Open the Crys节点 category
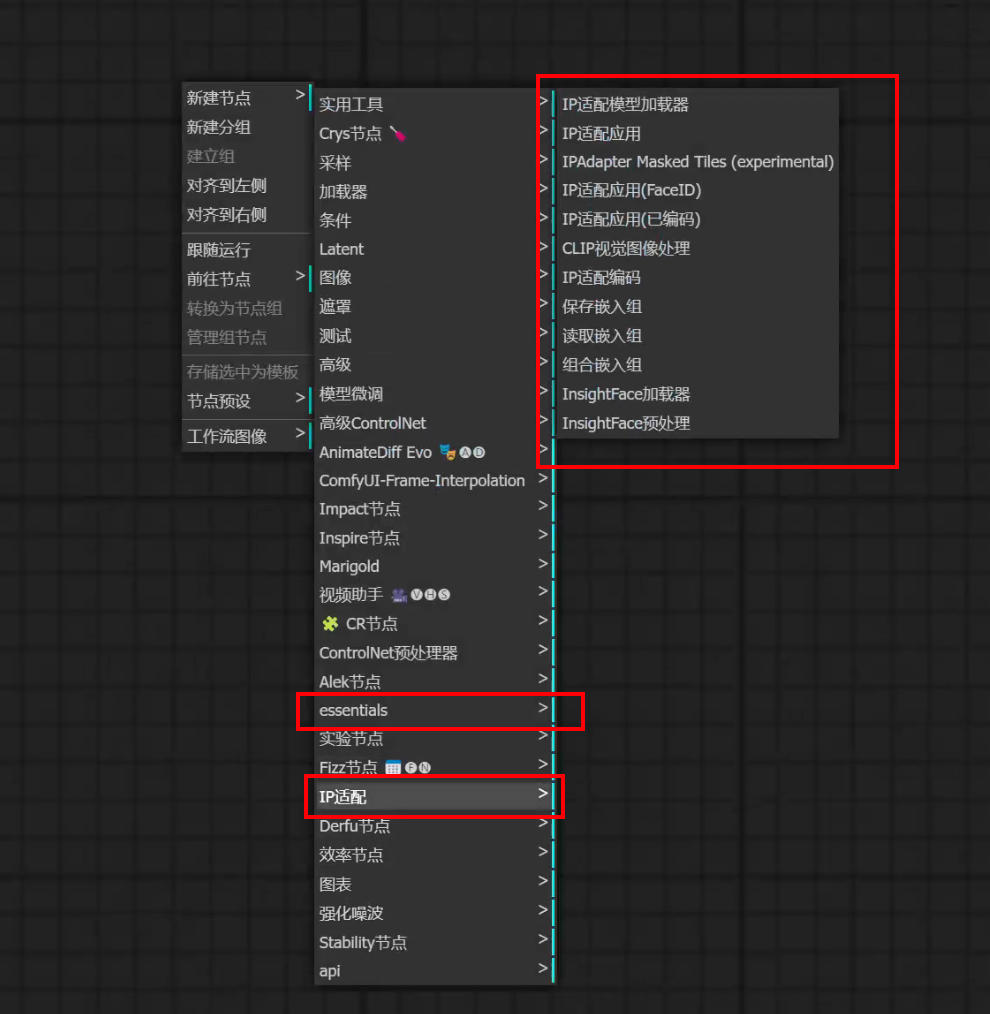The height and width of the screenshot is (1014, 990). (434, 133)
